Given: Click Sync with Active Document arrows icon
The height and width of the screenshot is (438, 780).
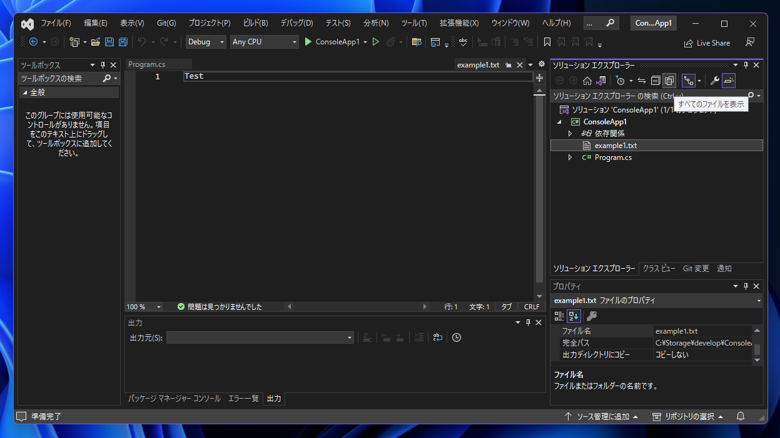Looking at the screenshot, I should coord(642,81).
